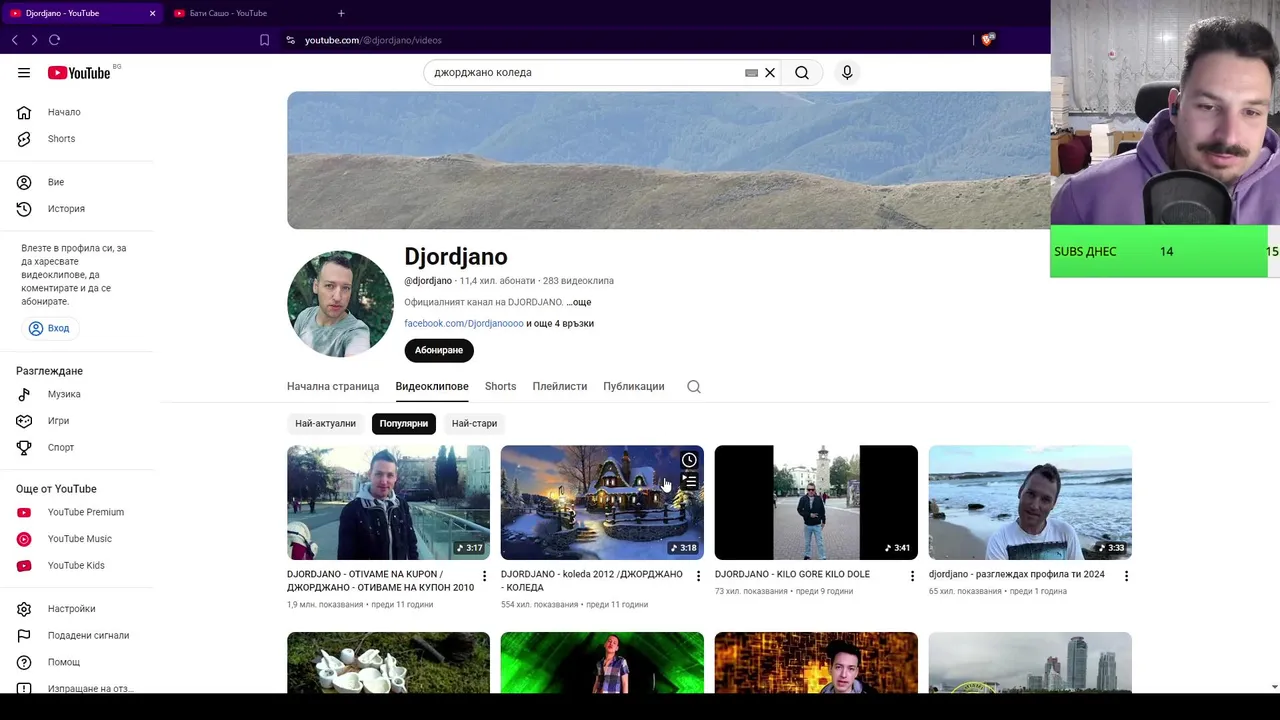Reload the page in browser toolbar

pyautogui.click(x=54, y=40)
